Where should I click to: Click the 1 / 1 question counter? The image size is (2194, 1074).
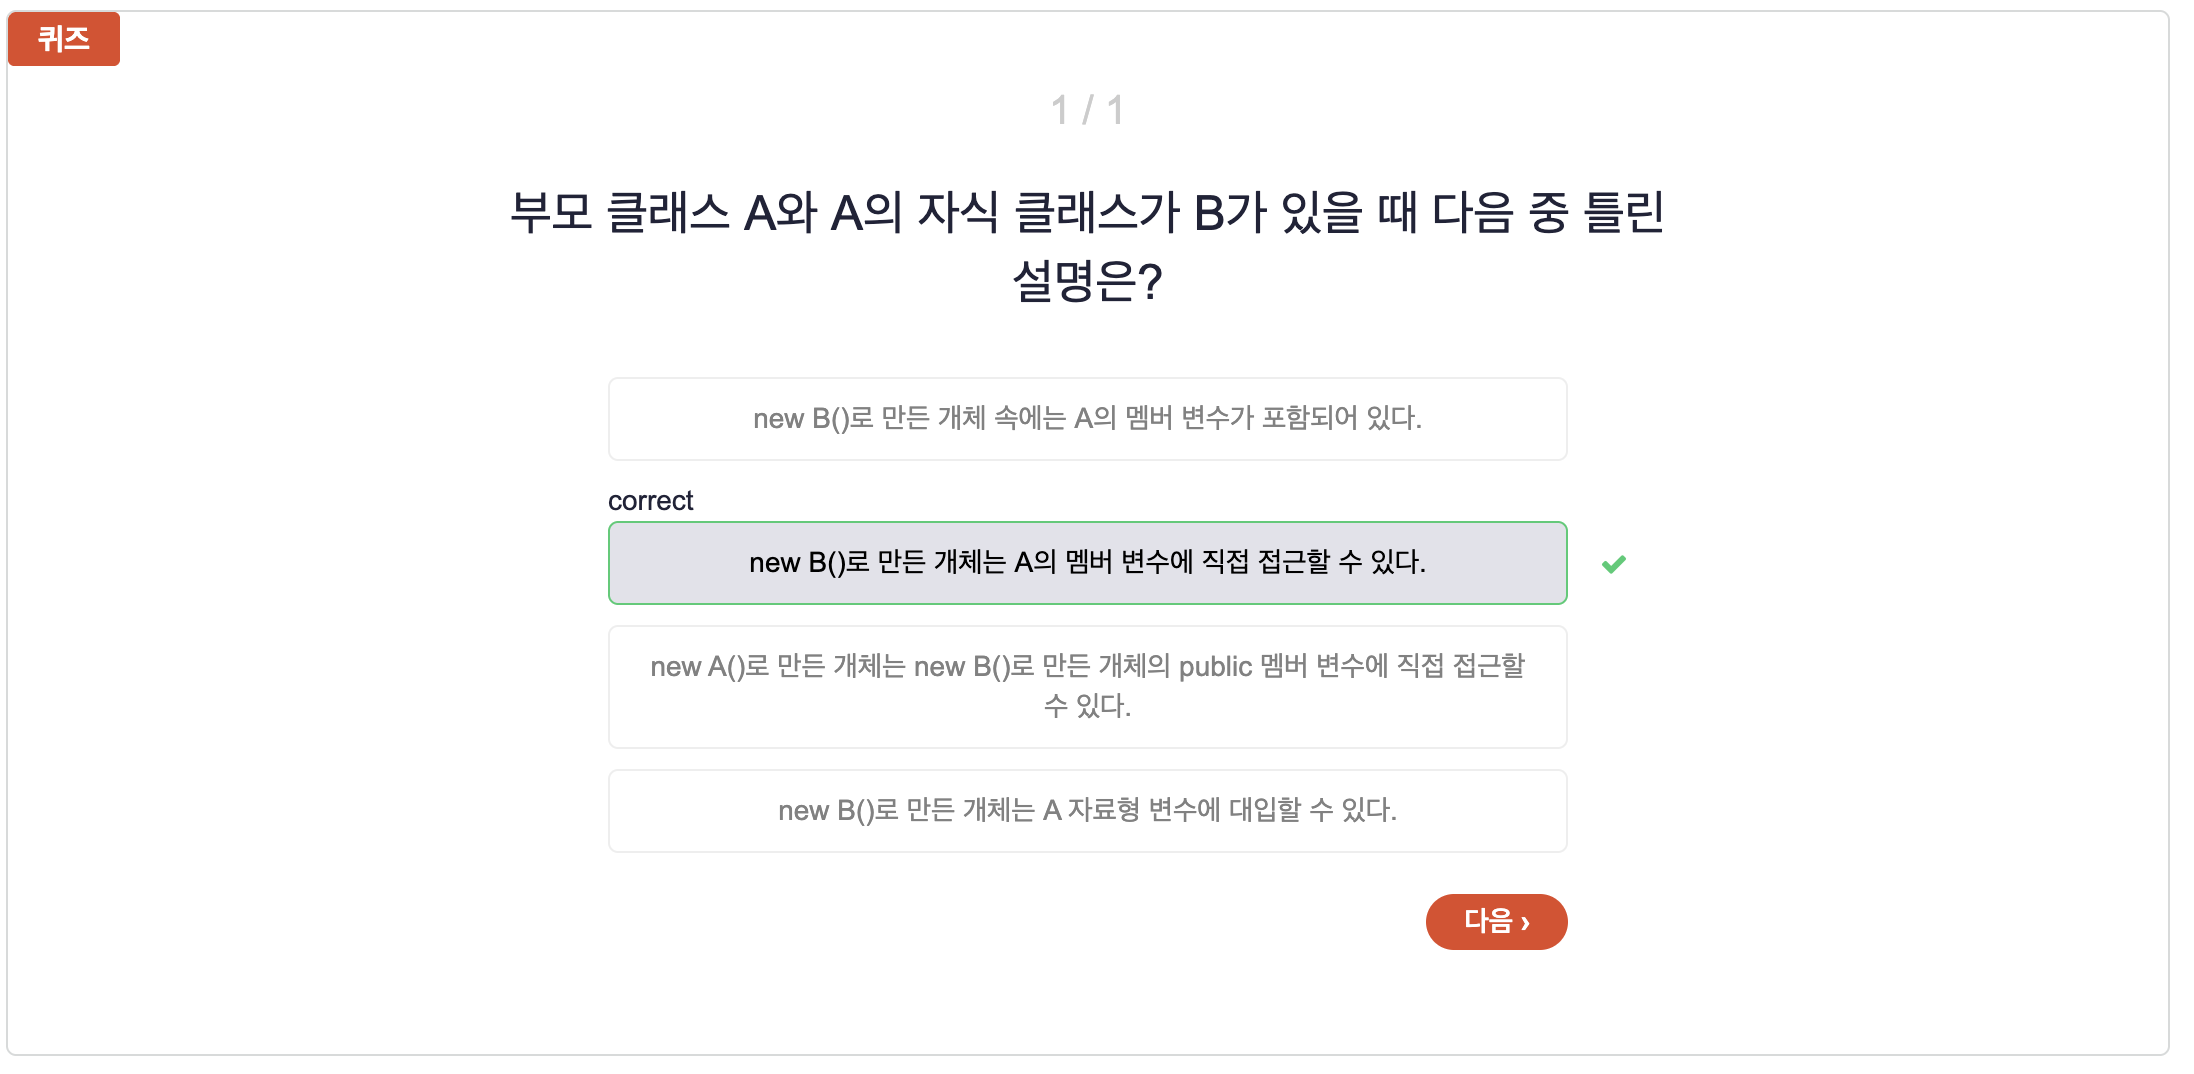click(x=1087, y=110)
